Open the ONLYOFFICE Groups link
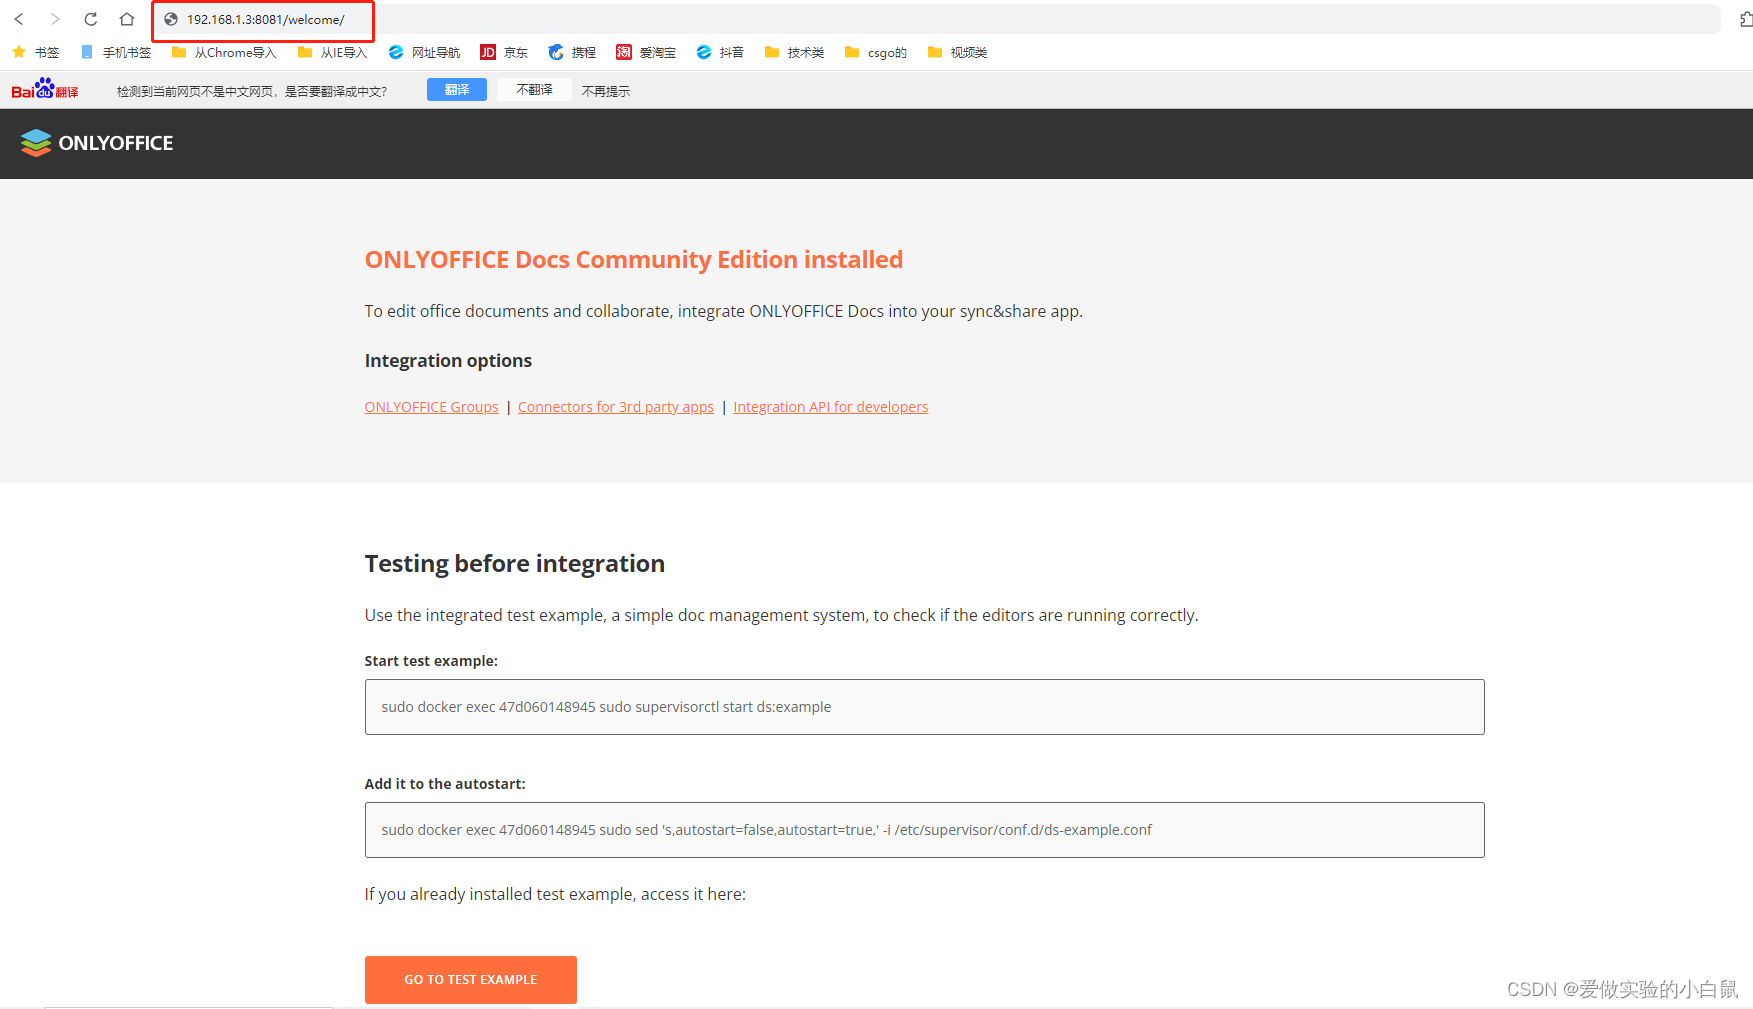The height and width of the screenshot is (1009, 1753). coord(432,407)
